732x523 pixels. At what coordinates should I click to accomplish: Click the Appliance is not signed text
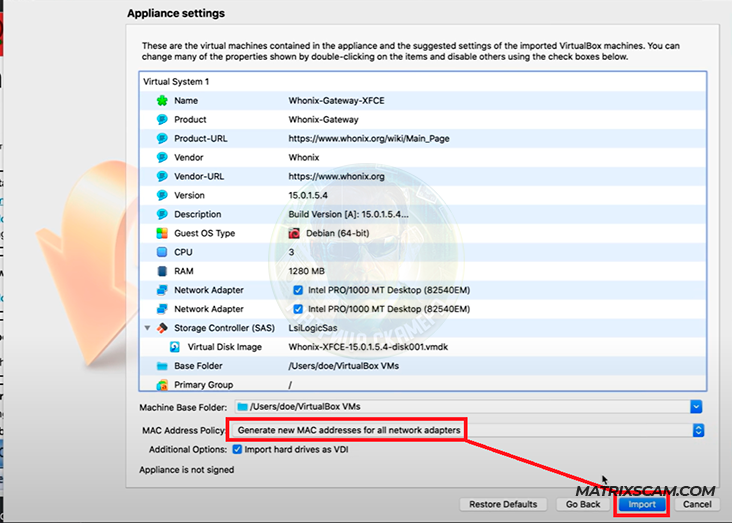point(187,470)
